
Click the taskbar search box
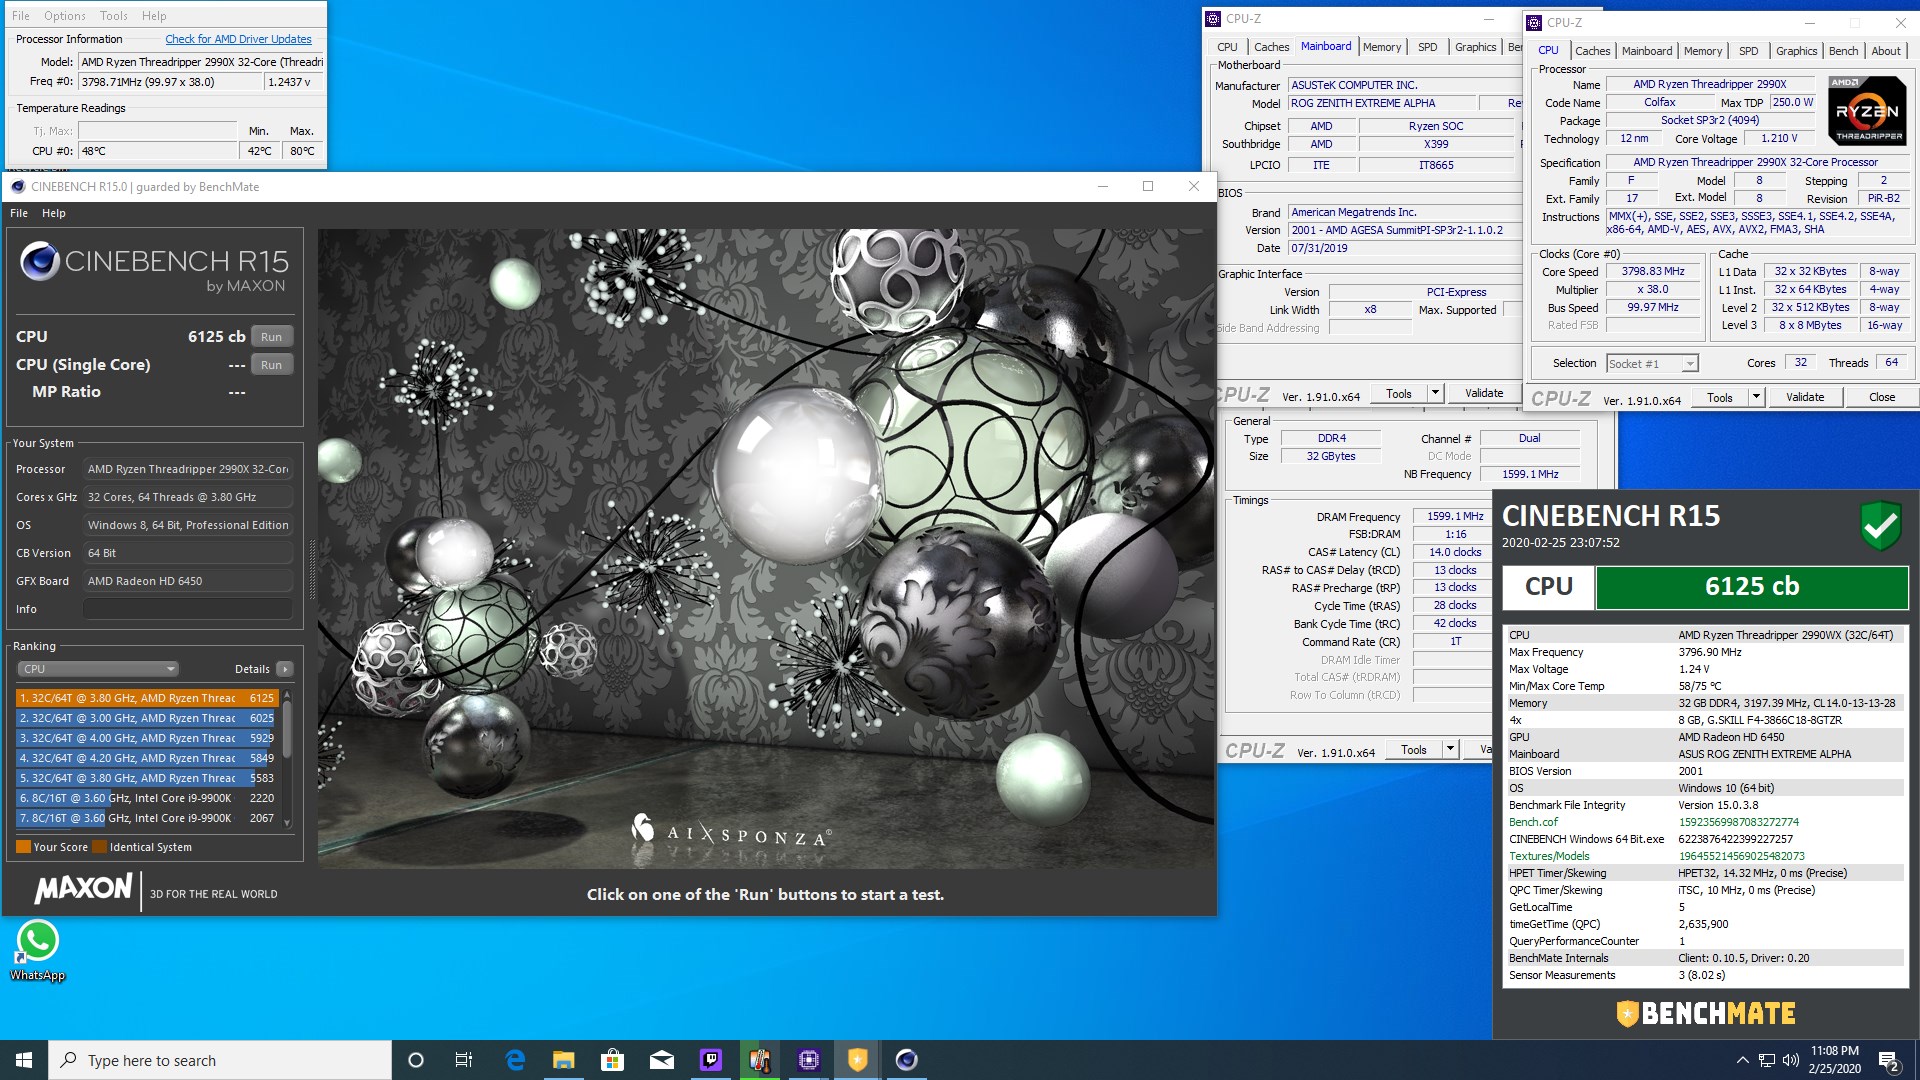pyautogui.click(x=220, y=1060)
